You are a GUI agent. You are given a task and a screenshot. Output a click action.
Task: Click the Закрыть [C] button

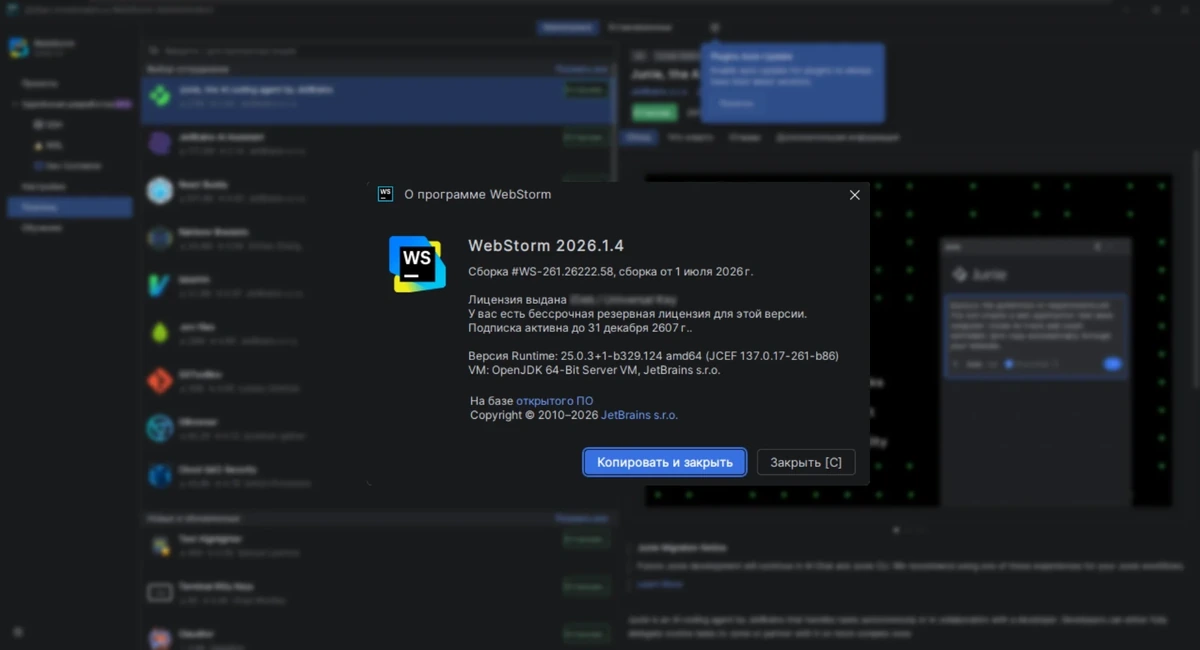[x=806, y=462]
